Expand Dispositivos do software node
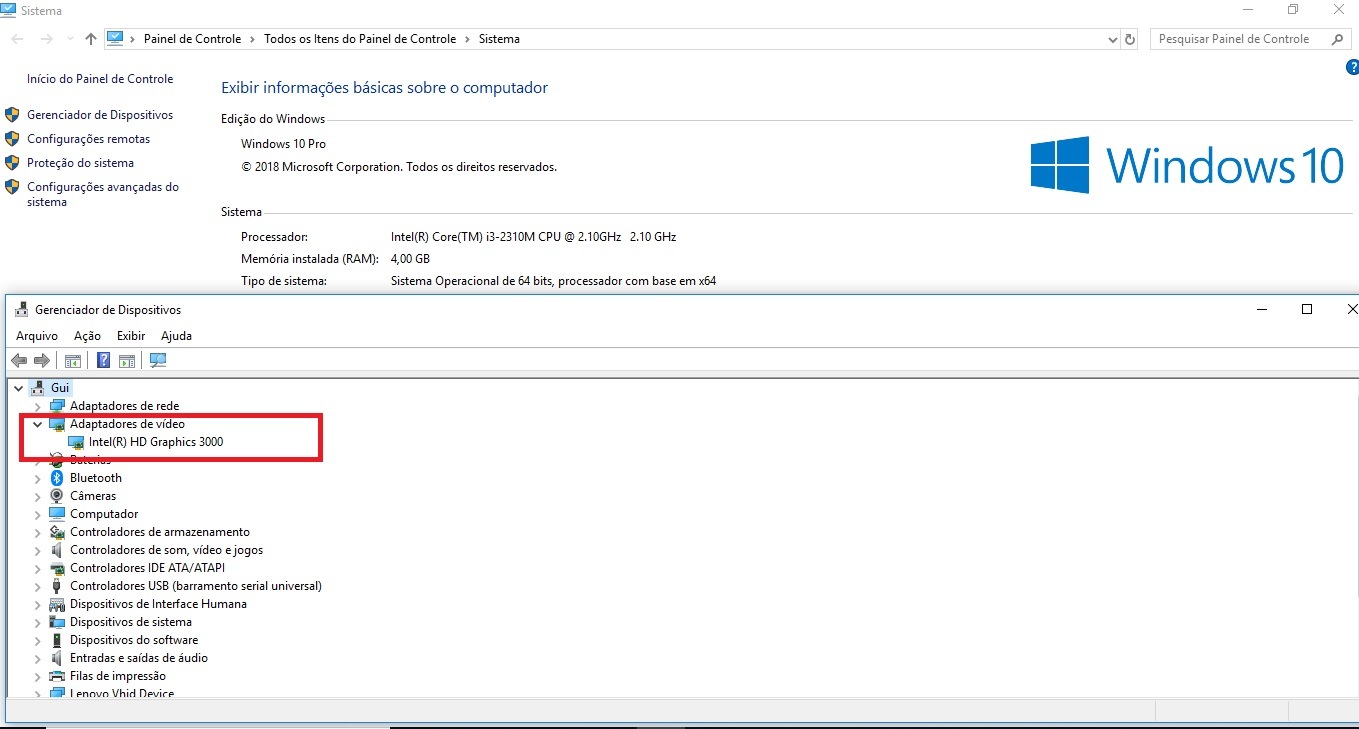 pos(38,640)
